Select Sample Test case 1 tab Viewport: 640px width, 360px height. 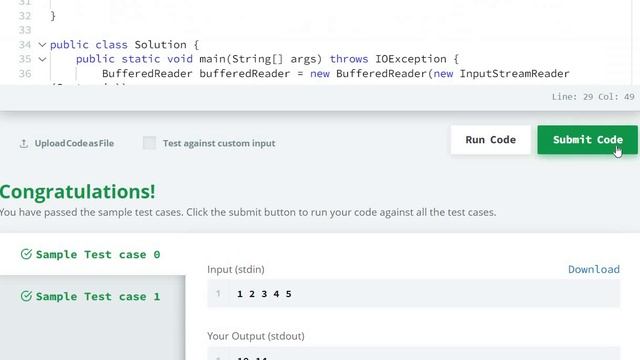point(93,296)
